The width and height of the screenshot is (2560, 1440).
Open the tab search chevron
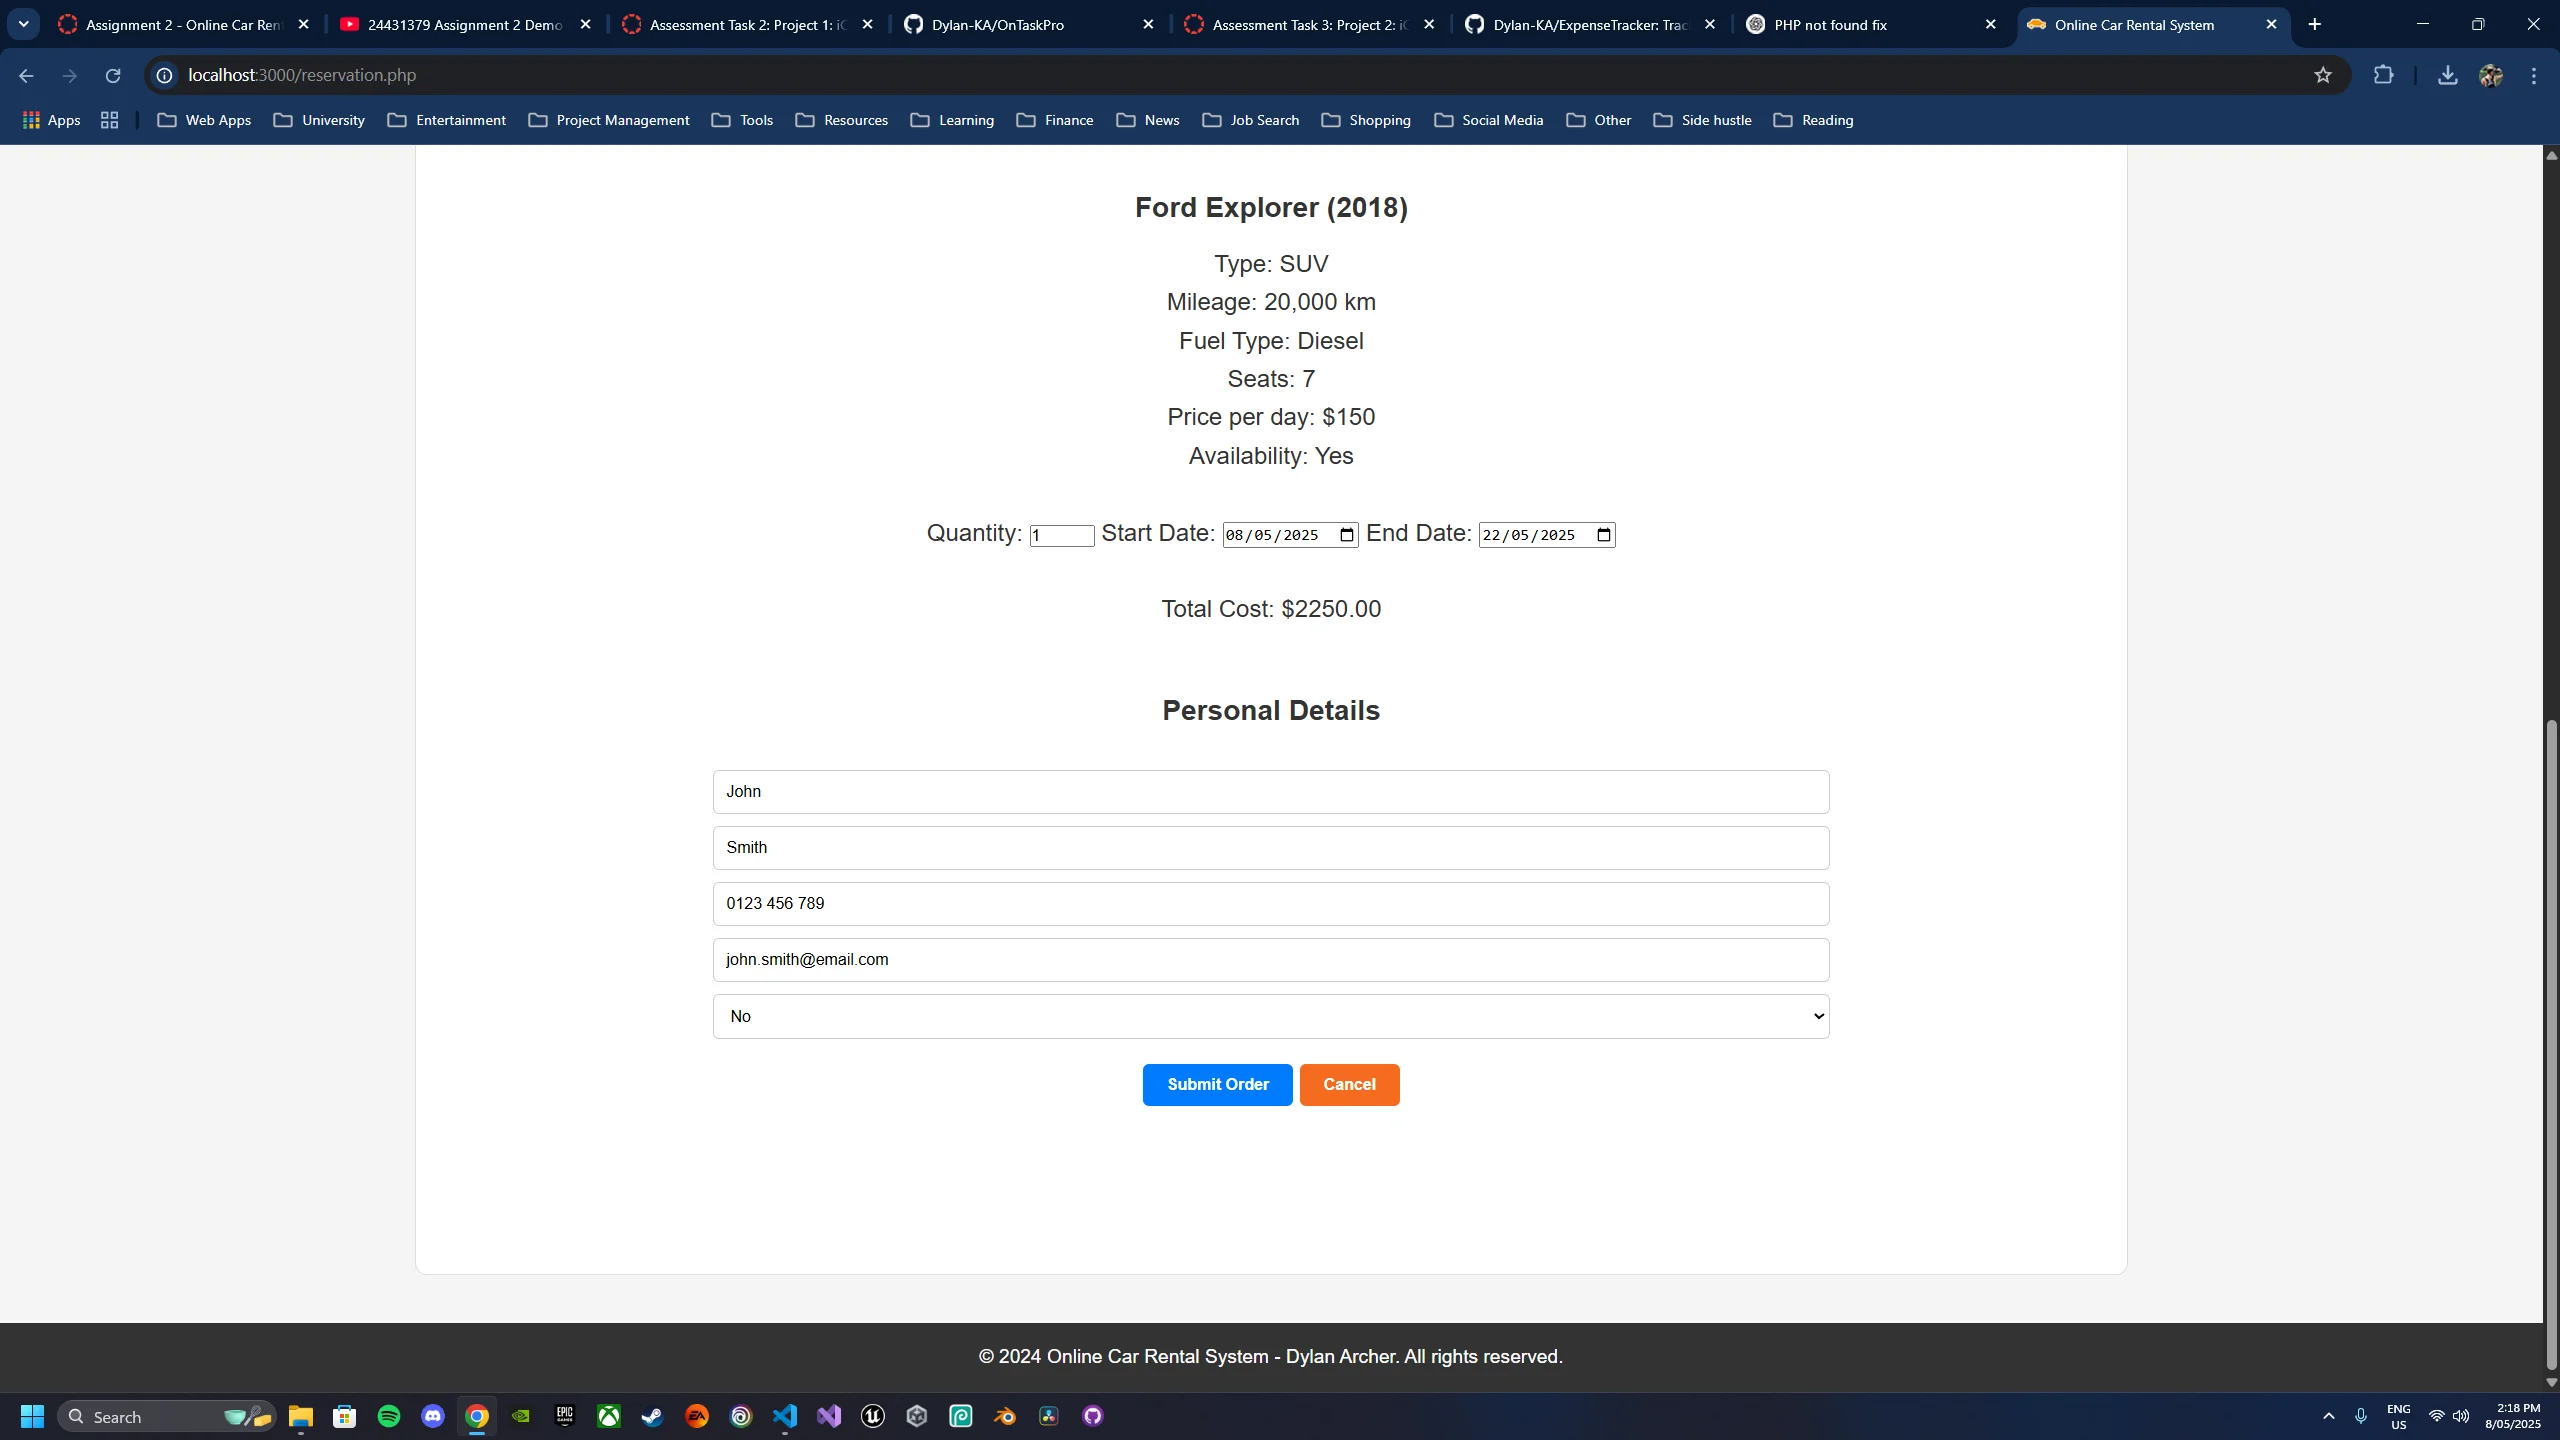[x=24, y=24]
